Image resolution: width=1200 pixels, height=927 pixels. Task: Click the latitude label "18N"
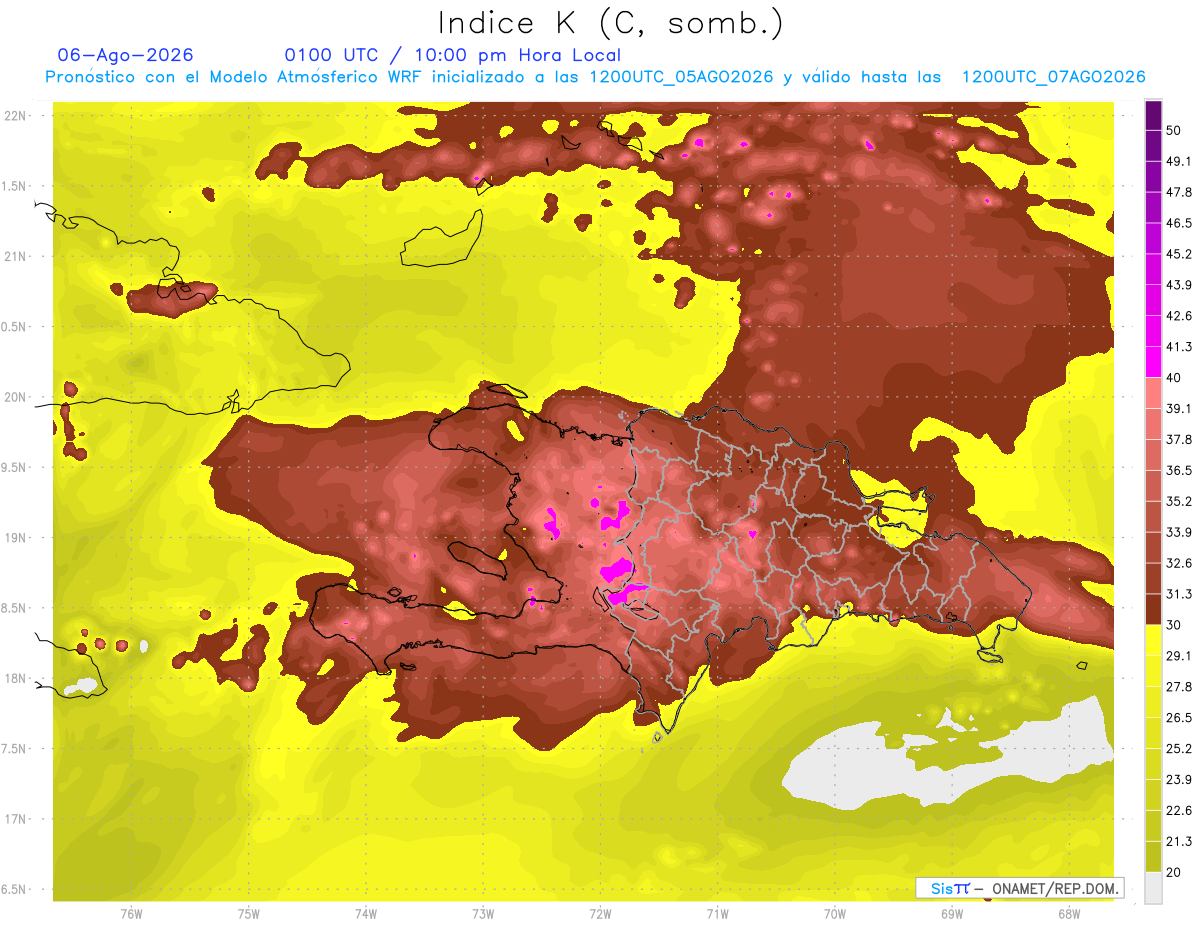pos(17,679)
